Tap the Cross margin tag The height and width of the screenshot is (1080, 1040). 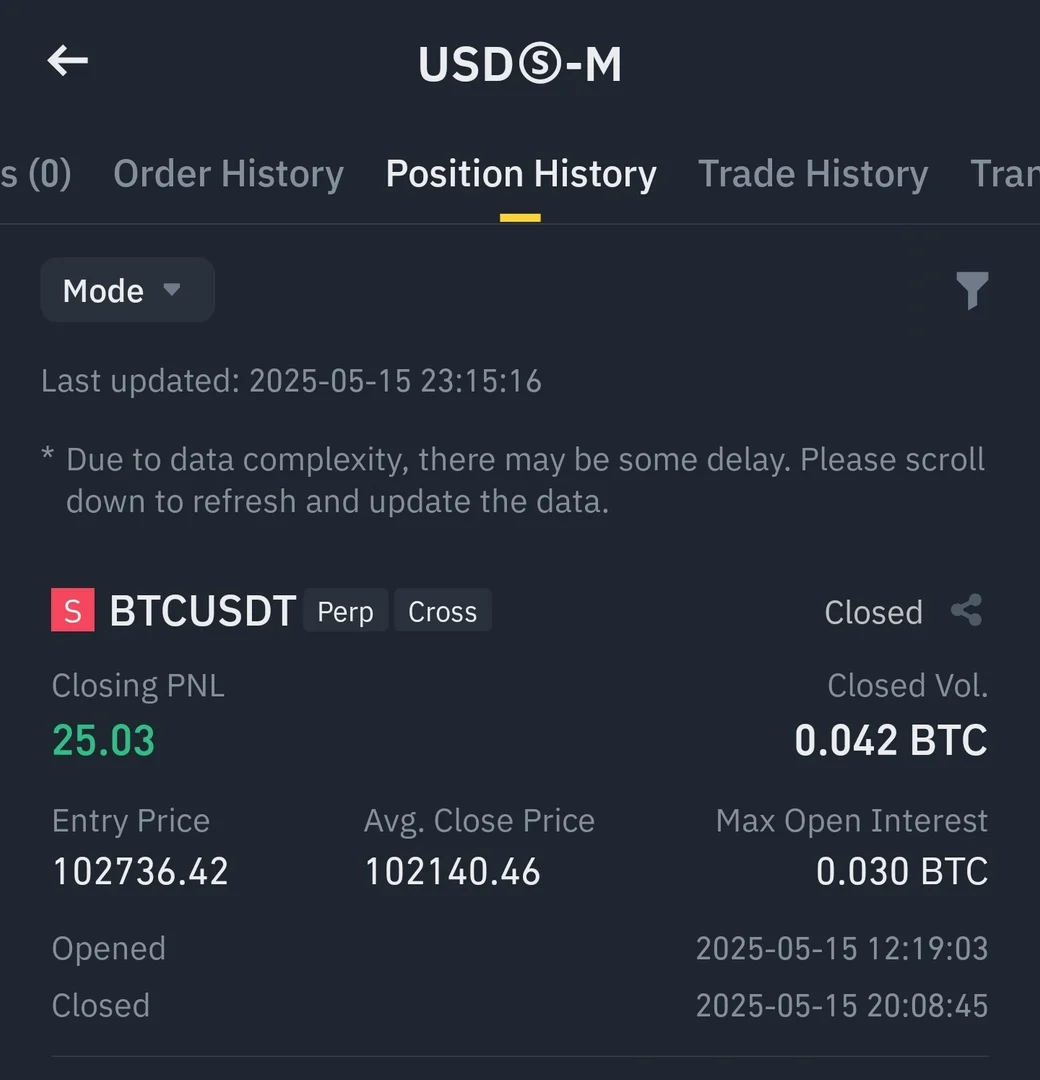(442, 611)
